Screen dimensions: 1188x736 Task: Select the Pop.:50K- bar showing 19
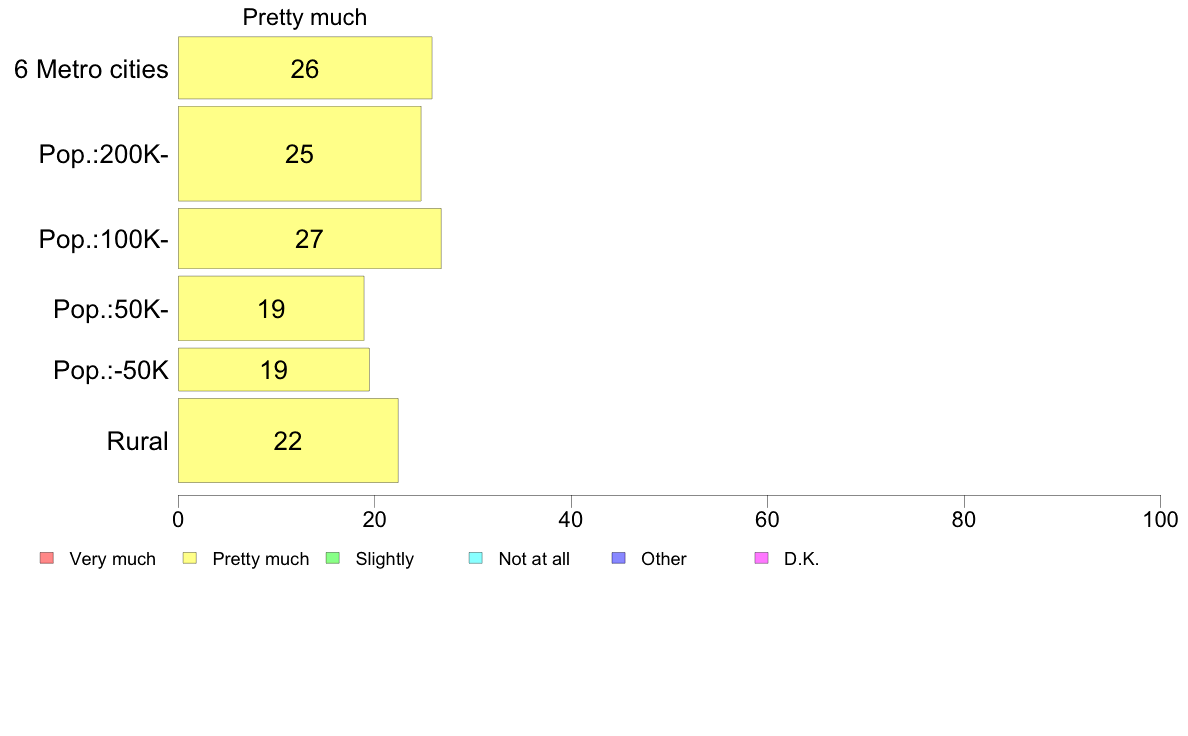[x=271, y=308]
